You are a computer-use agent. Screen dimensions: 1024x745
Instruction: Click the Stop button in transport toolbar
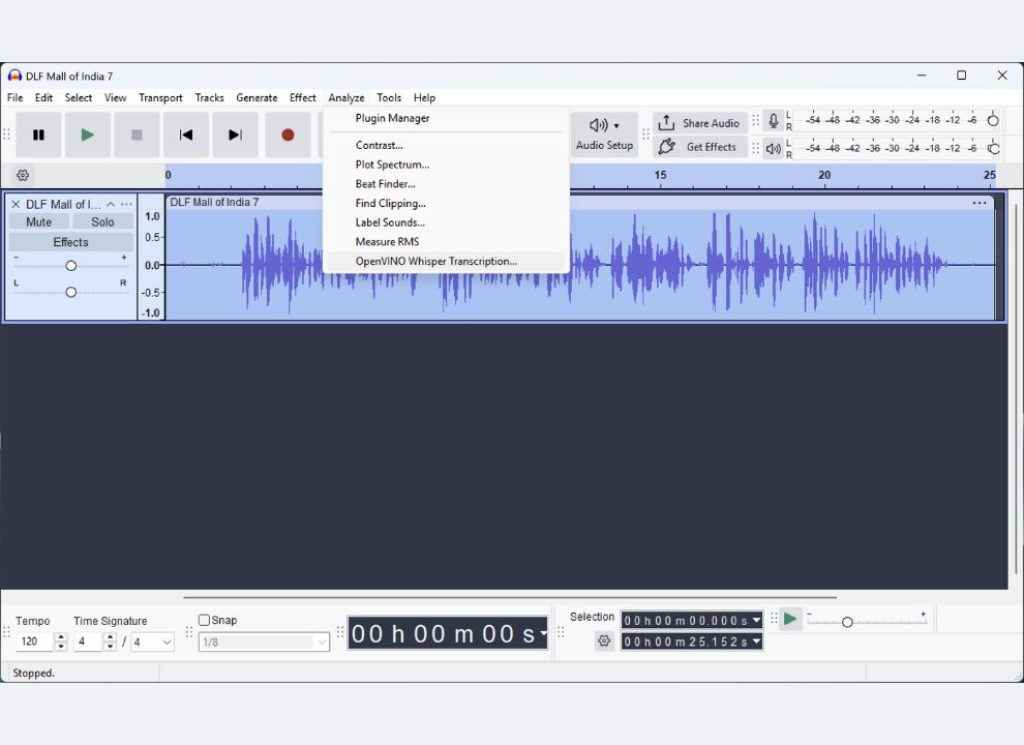[x=136, y=135]
